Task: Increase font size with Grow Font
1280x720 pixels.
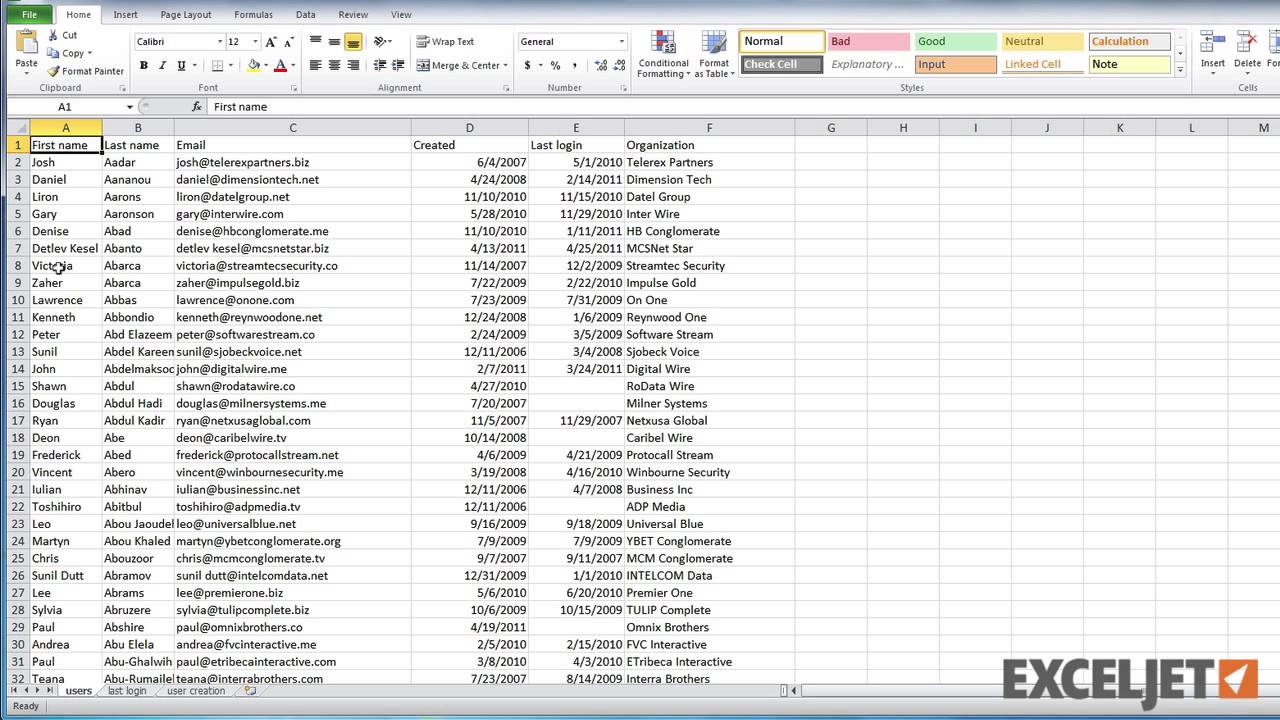Action: coord(271,42)
